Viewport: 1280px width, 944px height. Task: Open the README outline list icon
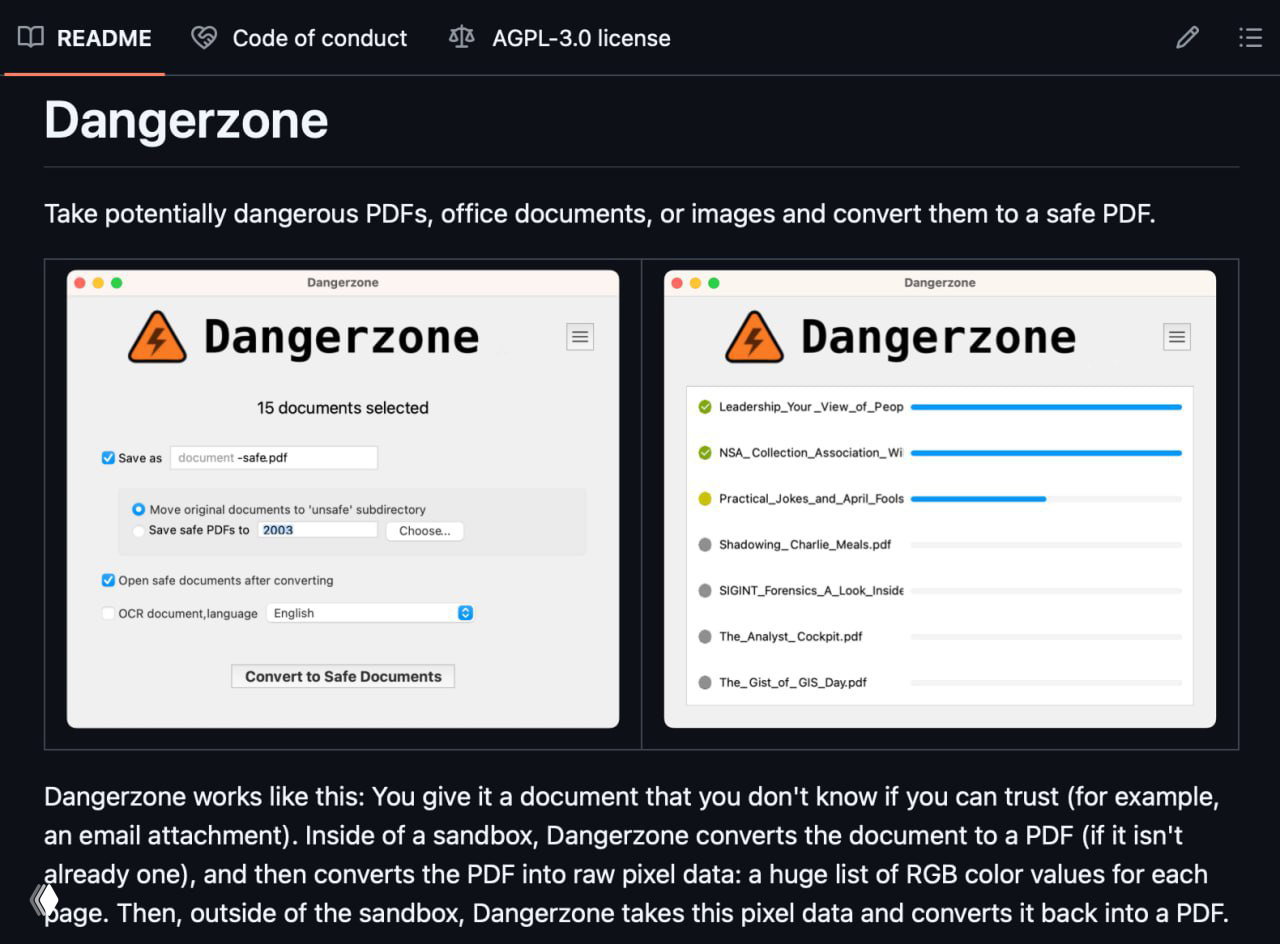point(1250,38)
